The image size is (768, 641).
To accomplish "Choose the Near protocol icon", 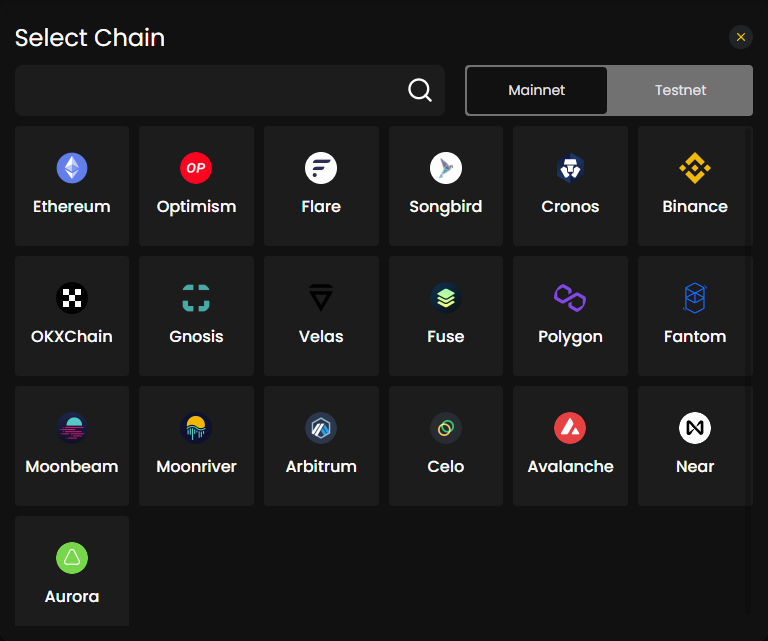I will tap(695, 428).
